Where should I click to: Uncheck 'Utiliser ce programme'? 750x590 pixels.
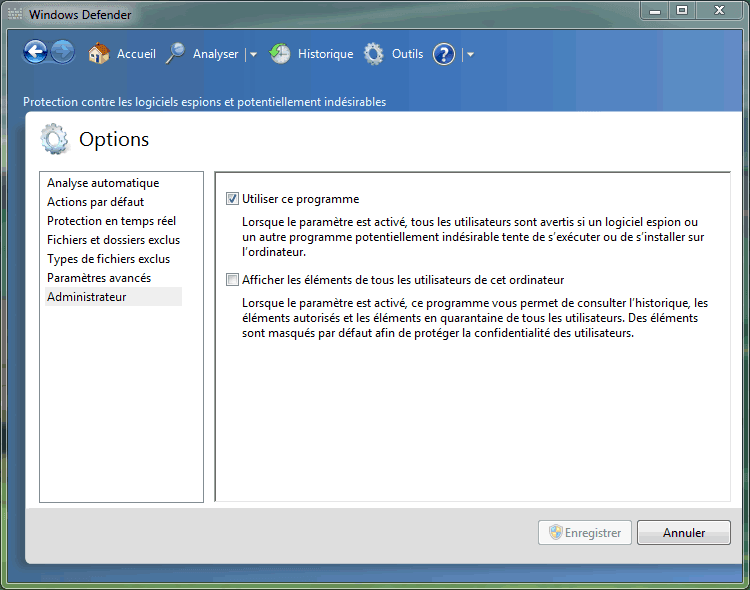[232, 199]
